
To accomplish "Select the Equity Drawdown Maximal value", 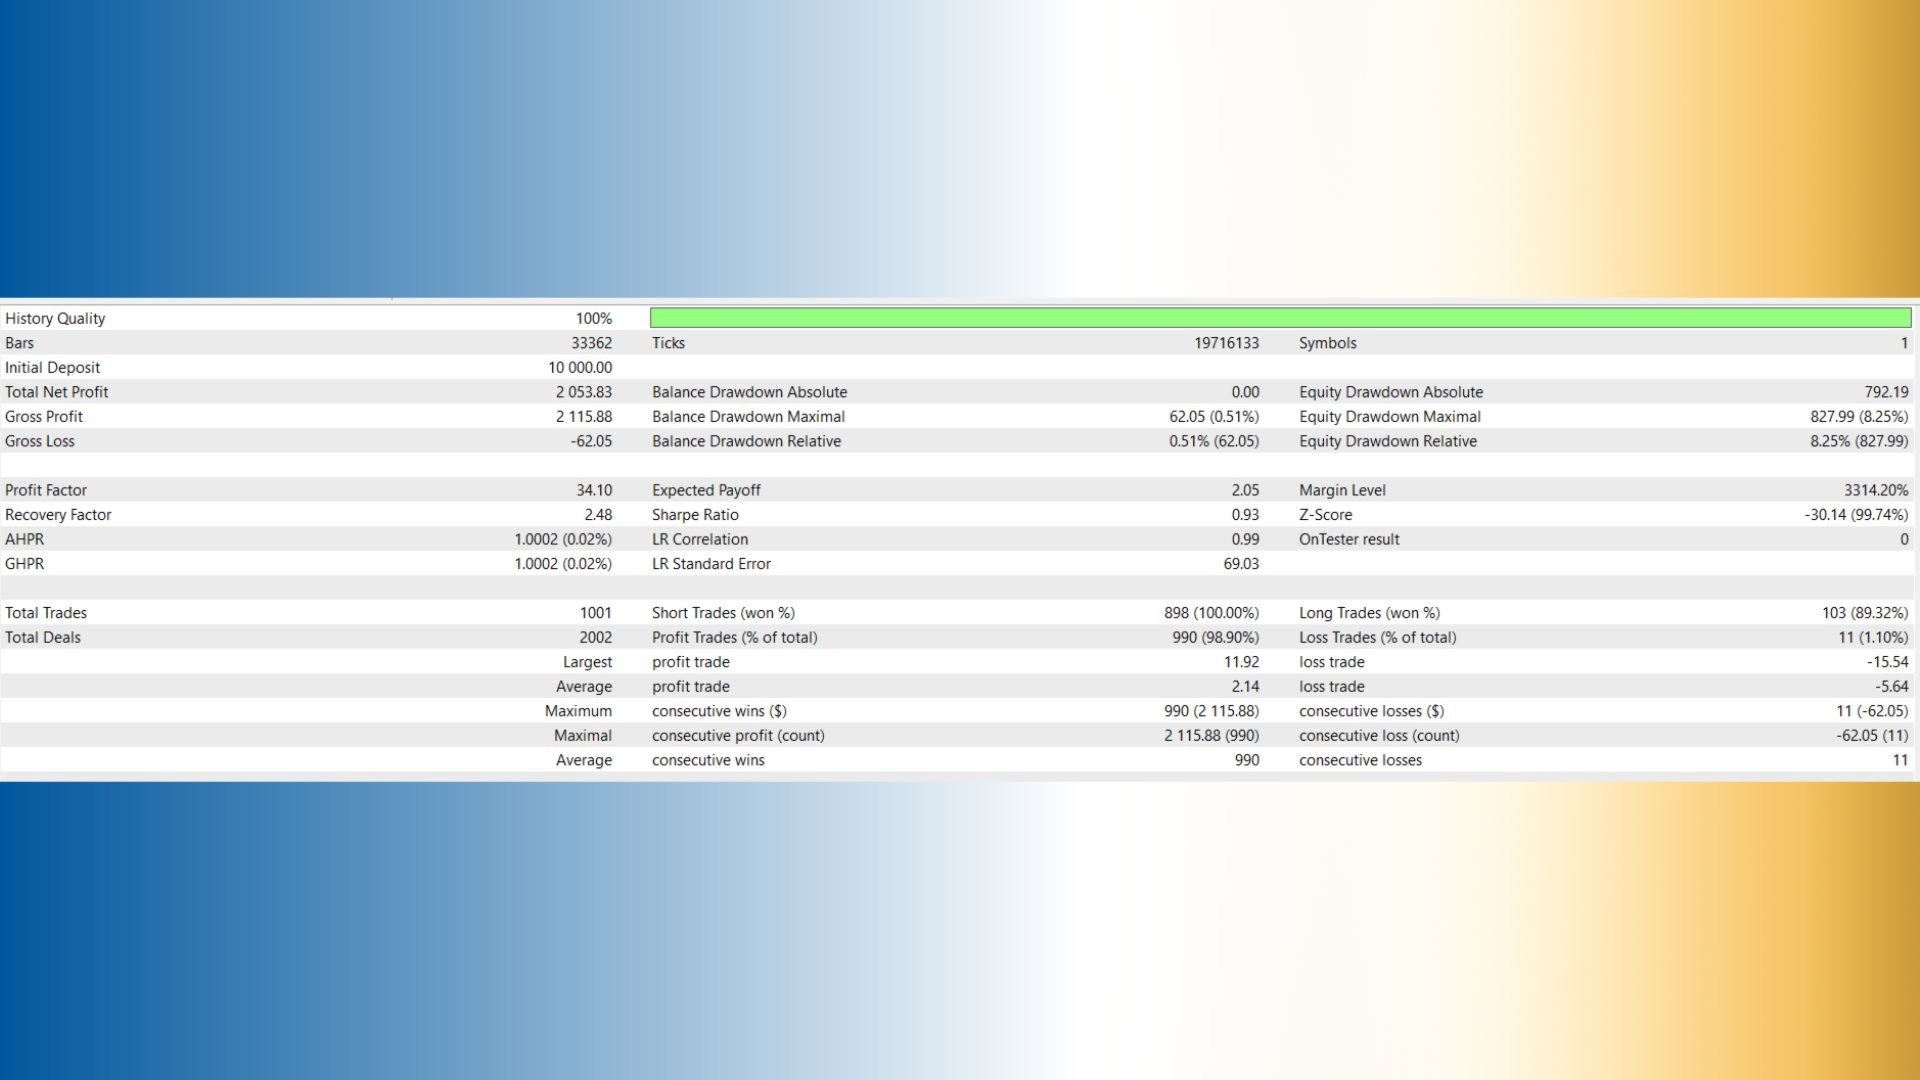I will pyautogui.click(x=1859, y=417).
